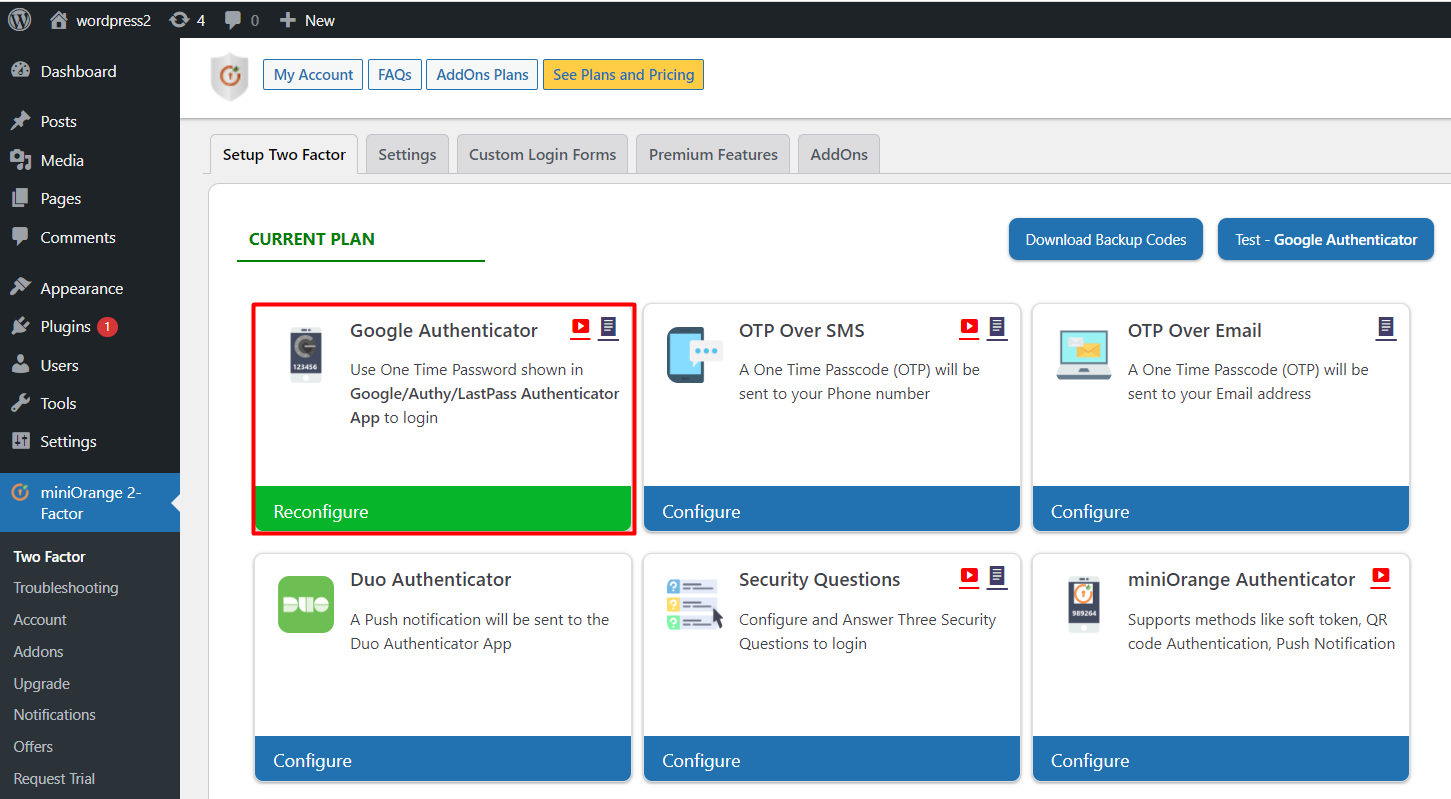Open Upgrade submenu item
Screen dimensions: 1451x799
(42, 684)
